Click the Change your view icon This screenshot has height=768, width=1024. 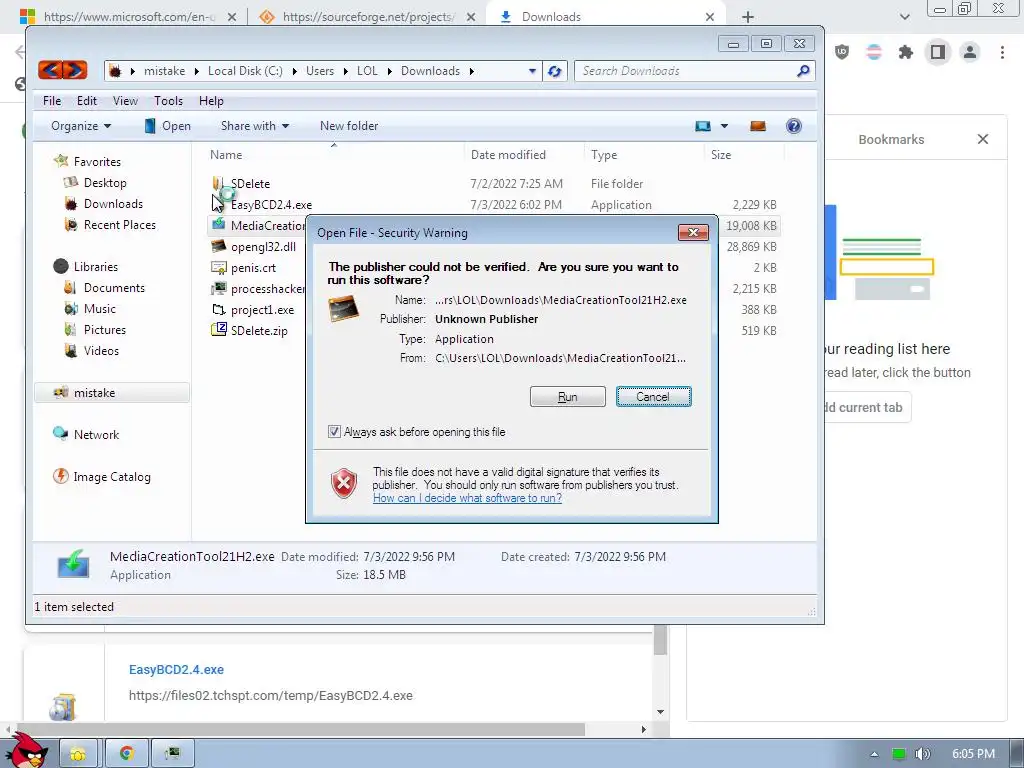pyautogui.click(x=703, y=126)
